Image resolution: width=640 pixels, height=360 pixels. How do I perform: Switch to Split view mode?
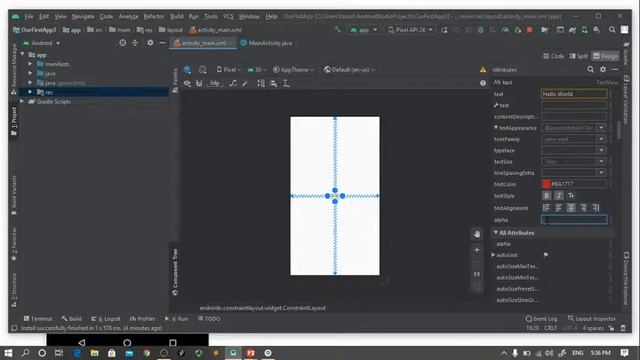click(x=579, y=56)
